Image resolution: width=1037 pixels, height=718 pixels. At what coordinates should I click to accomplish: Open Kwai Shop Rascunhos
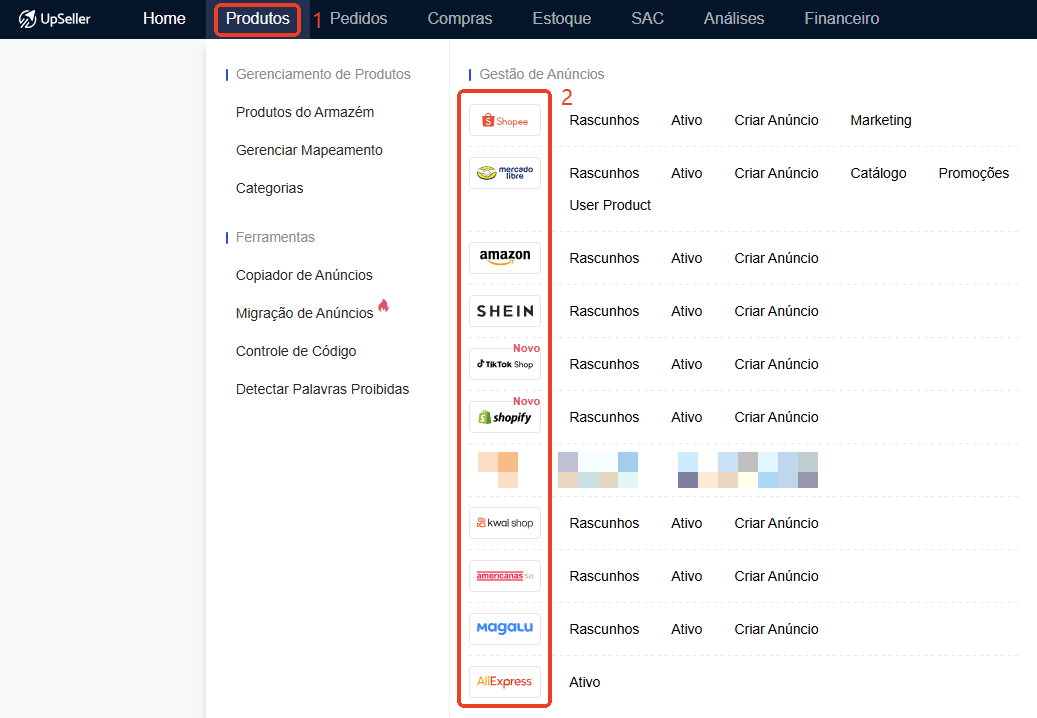click(604, 523)
